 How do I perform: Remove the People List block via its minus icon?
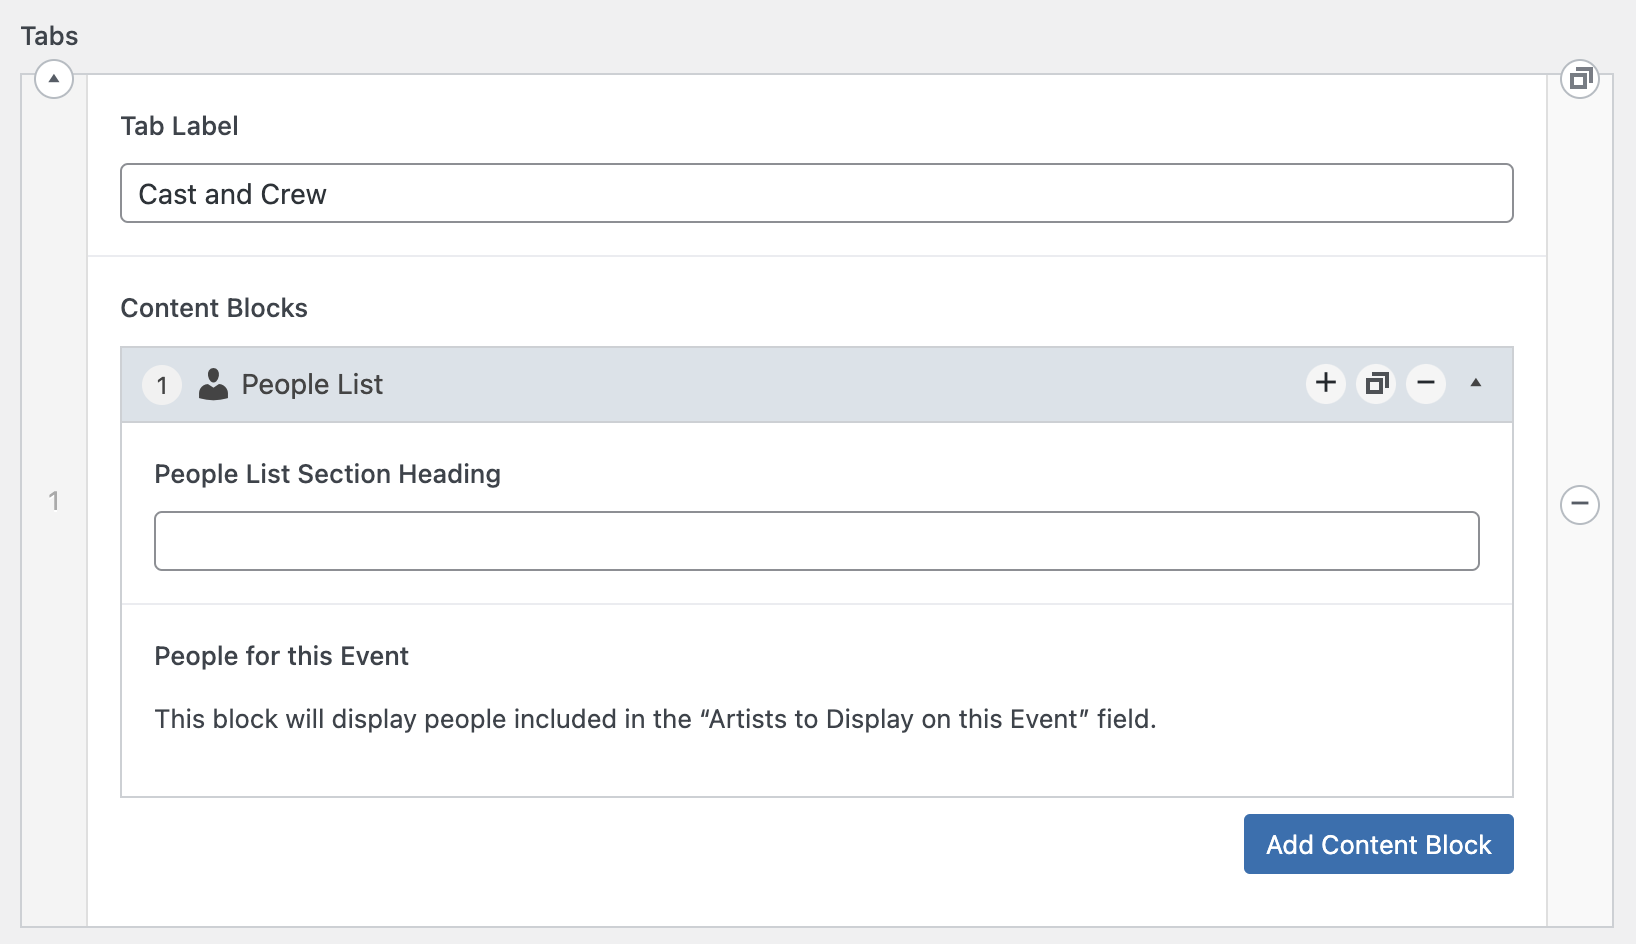pyautogui.click(x=1426, y=383)
